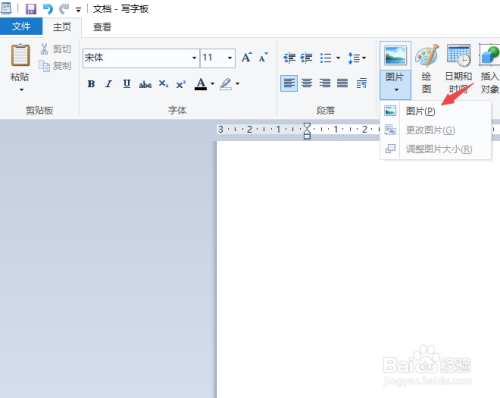Center align the text
This screenshot has width=500, height=398.
click(307, 83)
